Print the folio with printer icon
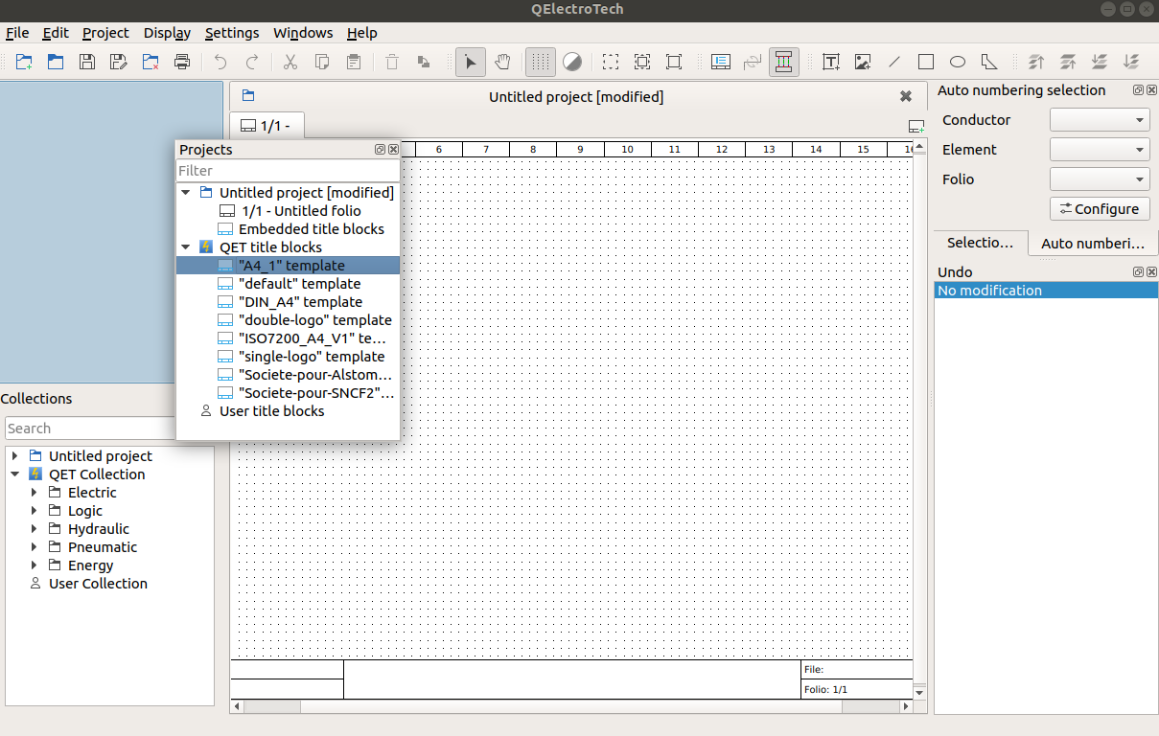 coord(182,62)
